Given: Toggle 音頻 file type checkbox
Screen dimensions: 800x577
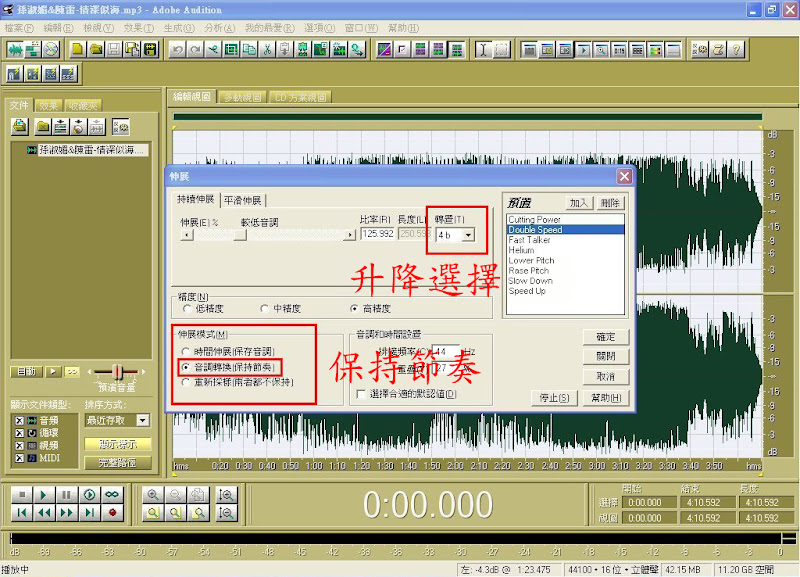Looking at the screenshot, I should pyautogui.click(x=19, y=420).
